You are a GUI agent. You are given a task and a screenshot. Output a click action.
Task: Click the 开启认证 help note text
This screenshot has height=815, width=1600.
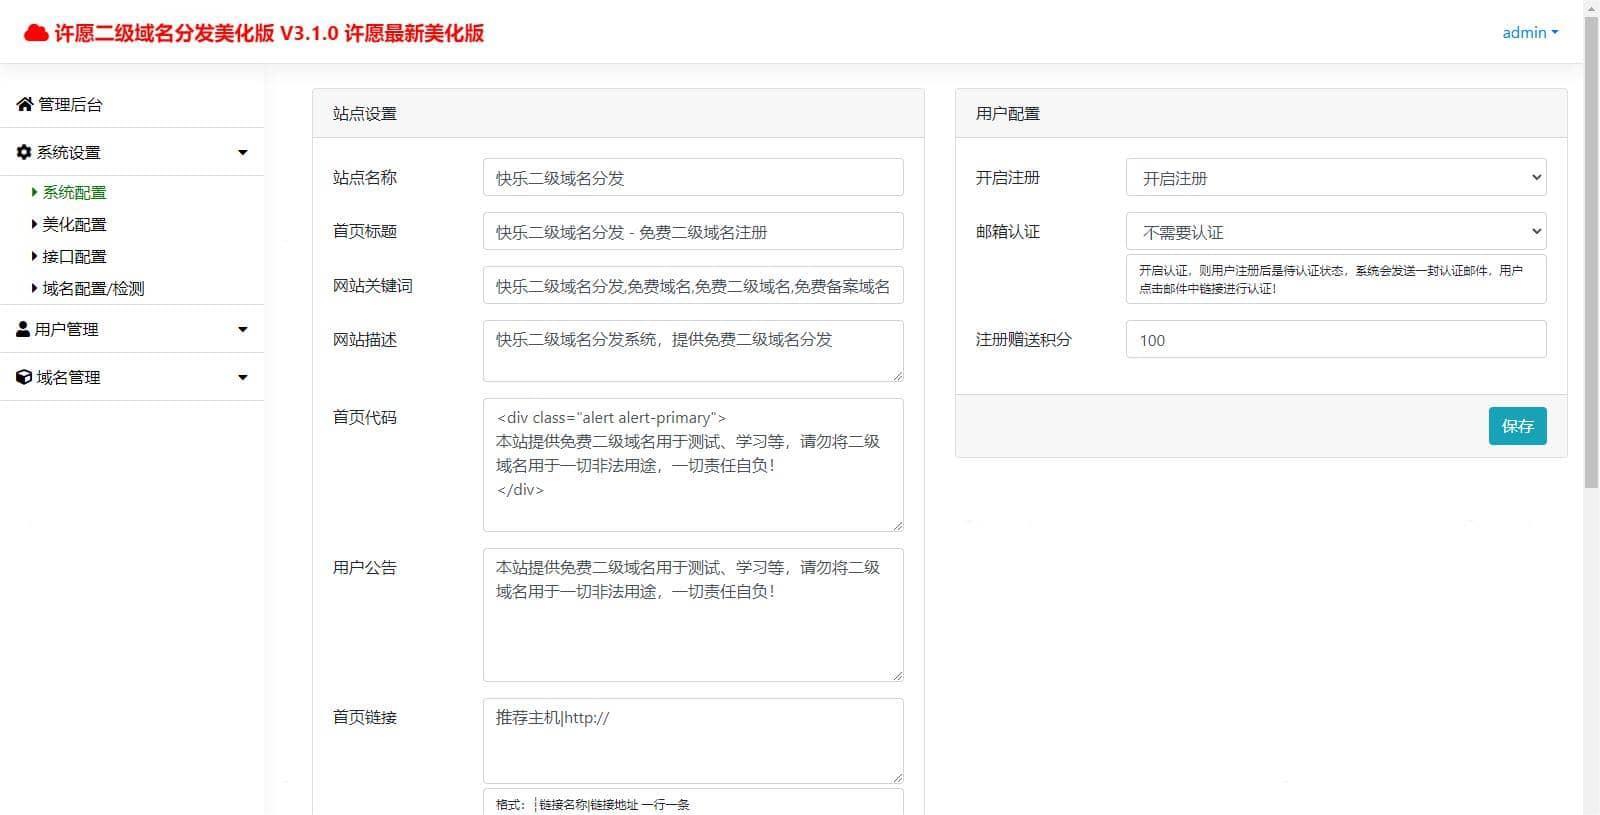click(x=1331, y=279)
